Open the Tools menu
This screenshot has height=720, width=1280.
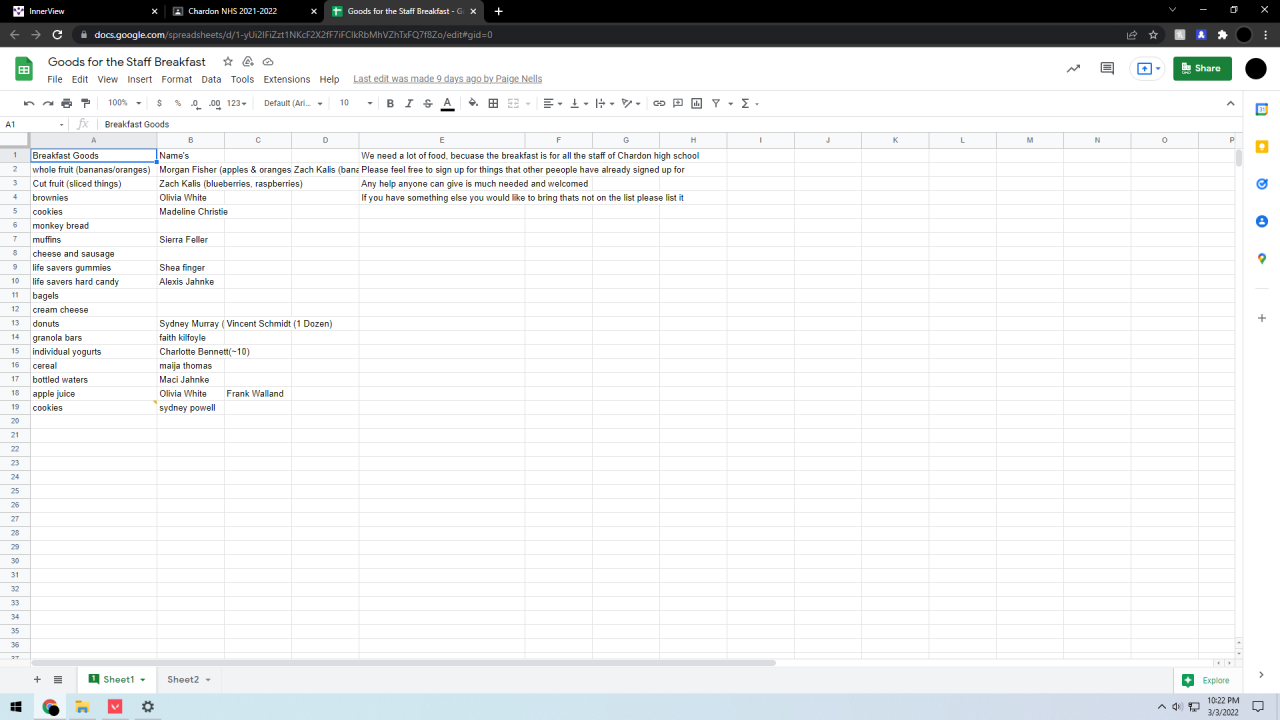[x=242, y=79]
